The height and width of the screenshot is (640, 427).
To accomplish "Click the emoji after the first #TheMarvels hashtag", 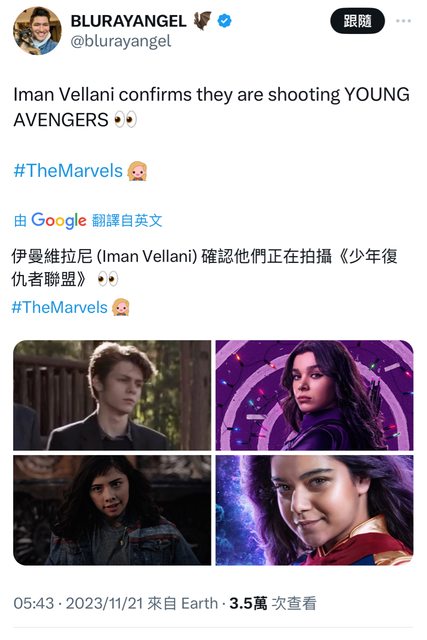I will (137, 171).
